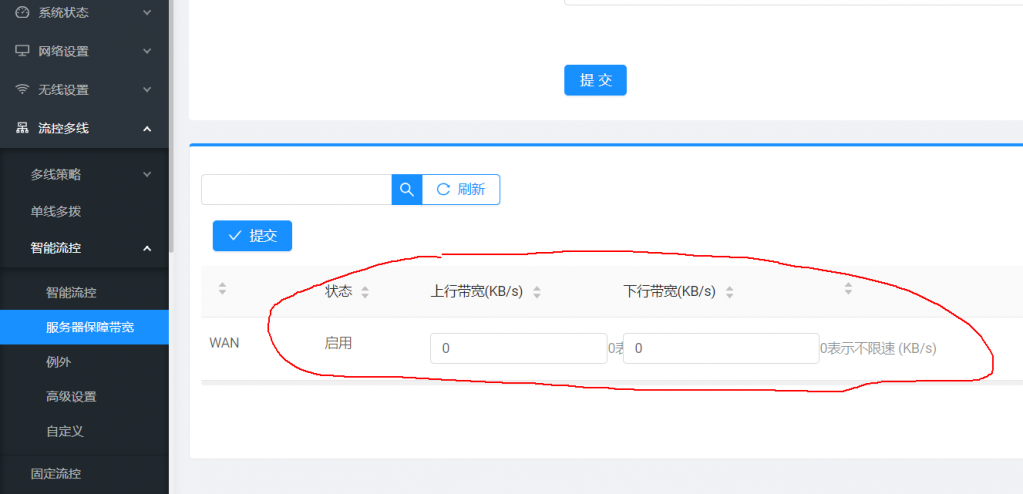Click the WAN upstream bandwidth field
This screenshot has width=1023, height=494.
(x=519, y=348)
